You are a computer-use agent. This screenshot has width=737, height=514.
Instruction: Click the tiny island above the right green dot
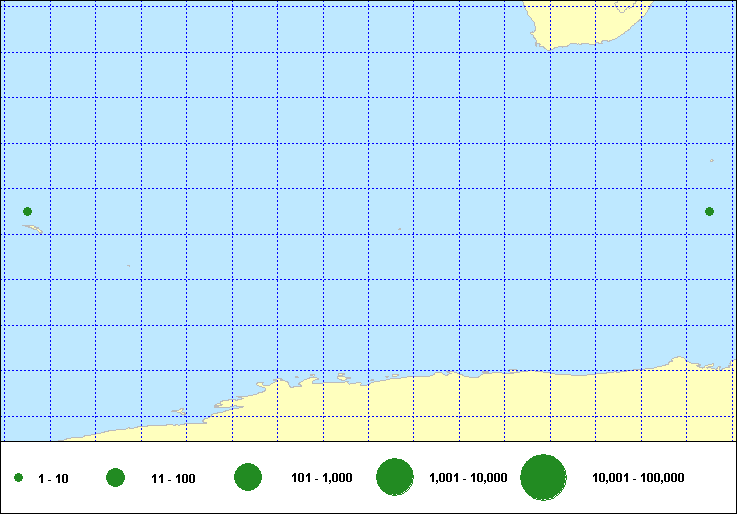[x=711, y=160]
